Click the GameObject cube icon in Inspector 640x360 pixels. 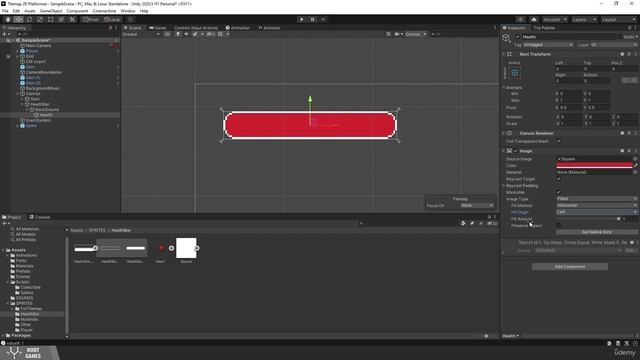pos(506,38)
